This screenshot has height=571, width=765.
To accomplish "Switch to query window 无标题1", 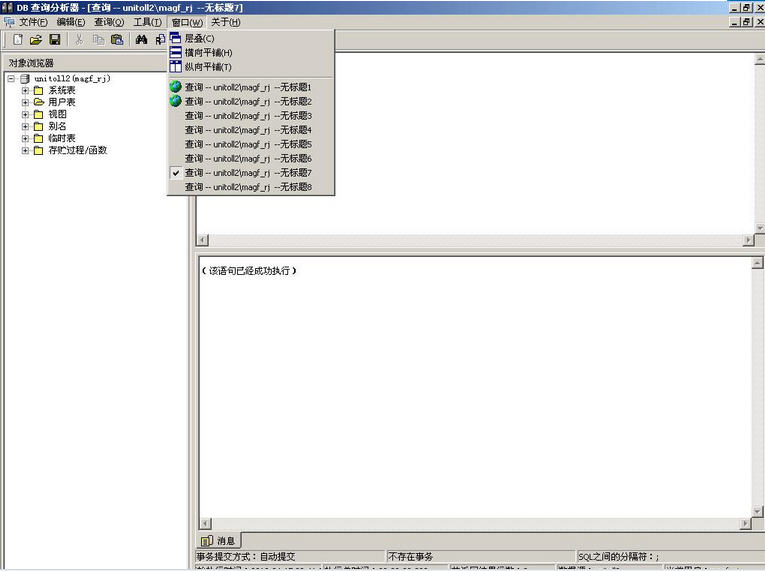I will (248, 87).
